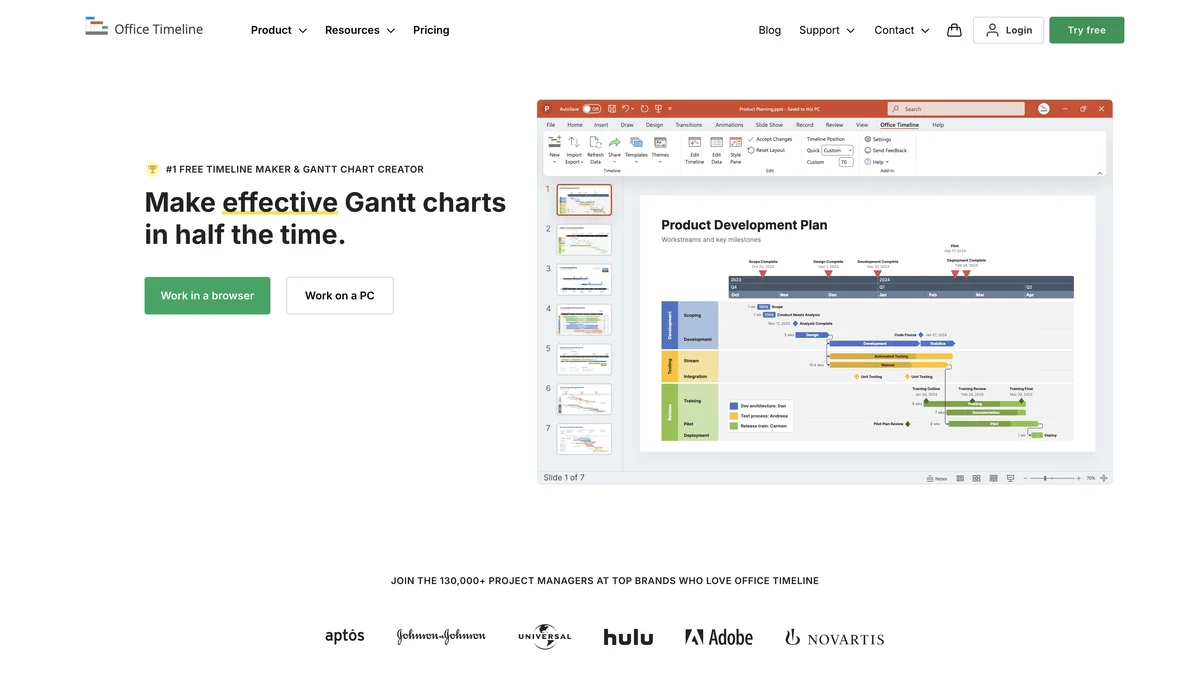Image resolution: width=1200 pixels, height=675 pixels.
Task: Open the Pricing link
Action: (x=431, y=30)
